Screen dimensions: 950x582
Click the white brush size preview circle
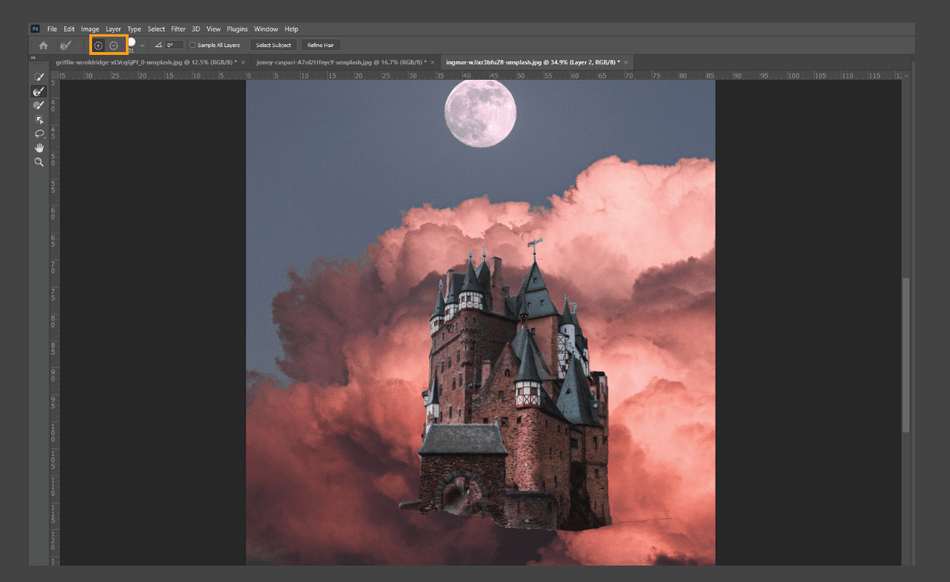[131, 42]
